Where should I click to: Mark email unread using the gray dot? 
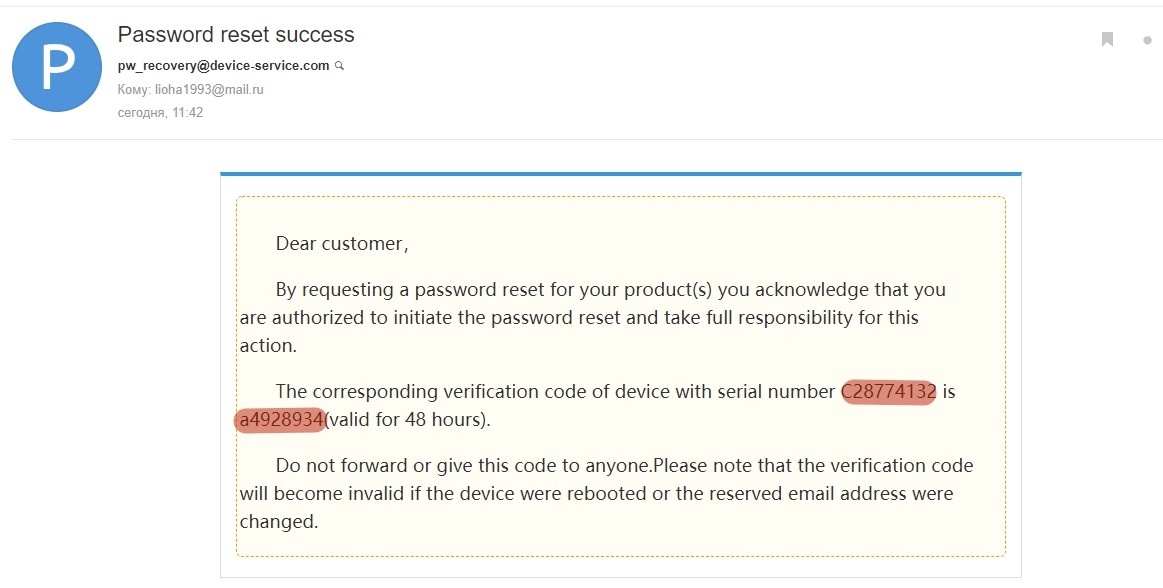pos(1147,41)
